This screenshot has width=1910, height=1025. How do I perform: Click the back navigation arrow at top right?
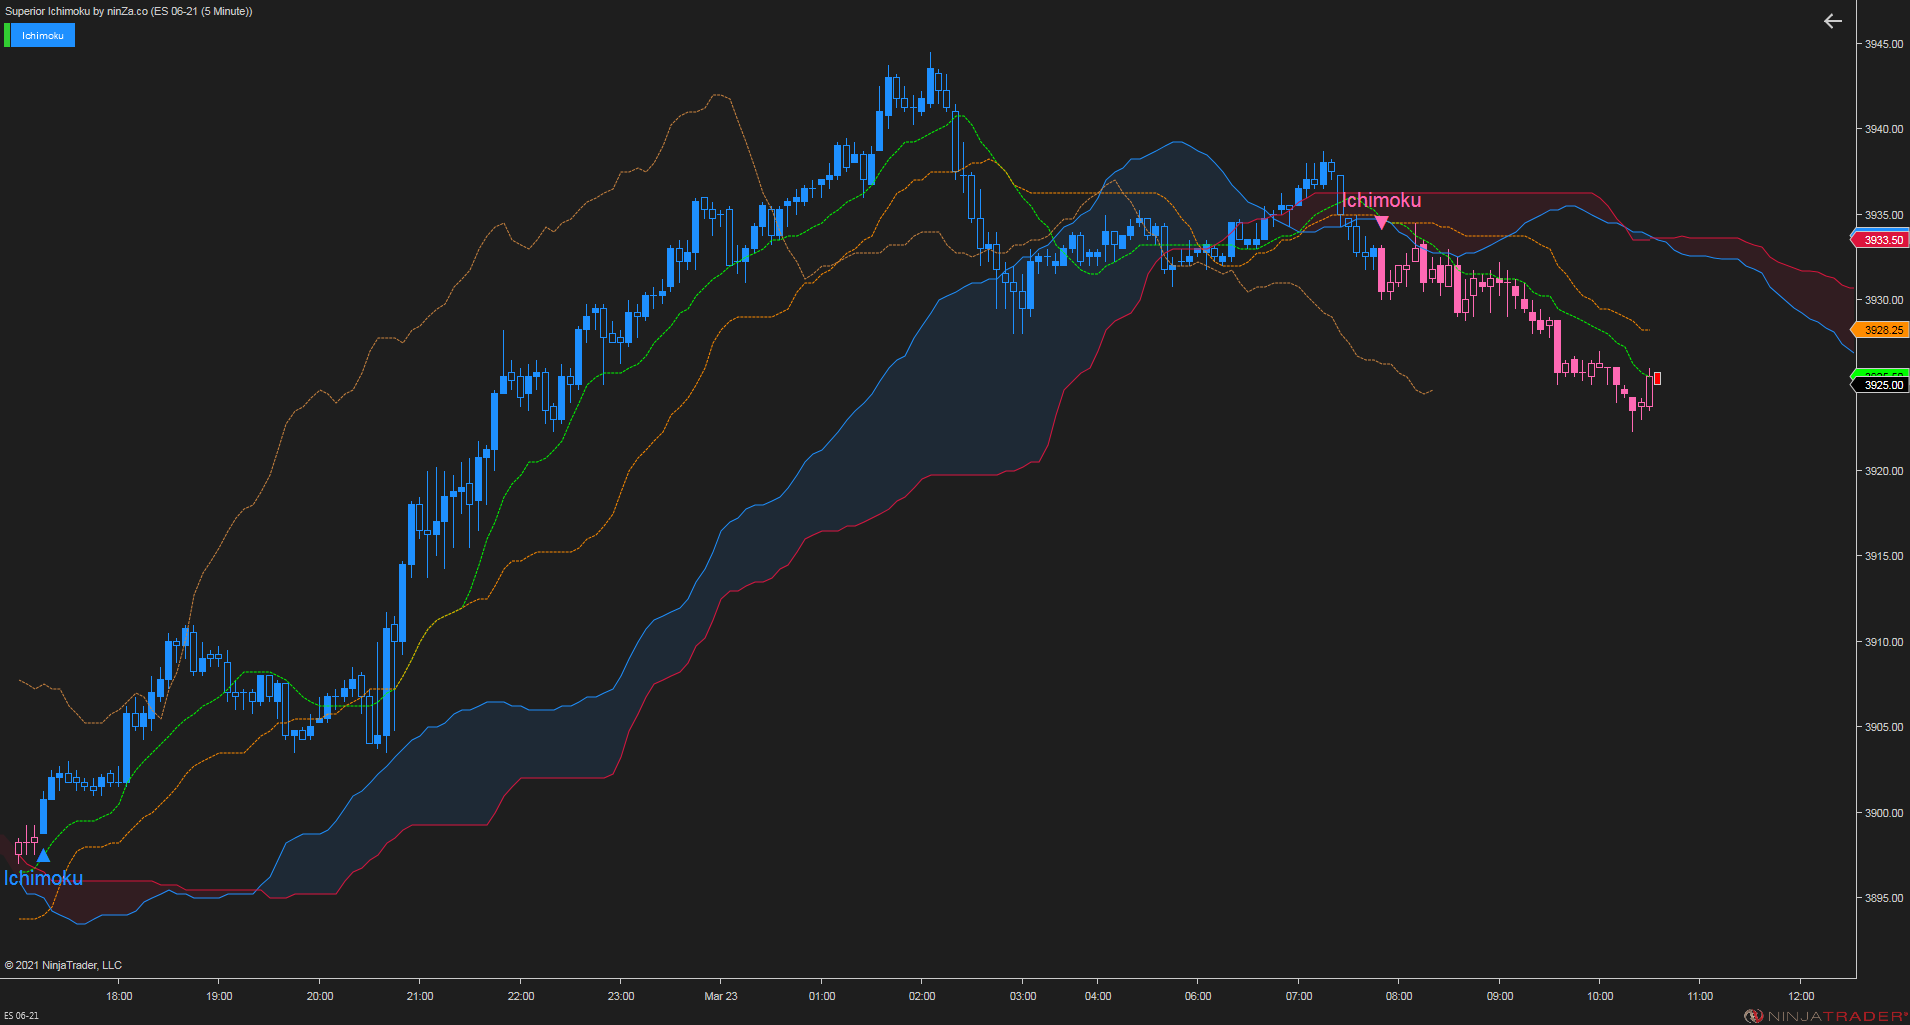tap(1833, 21)
